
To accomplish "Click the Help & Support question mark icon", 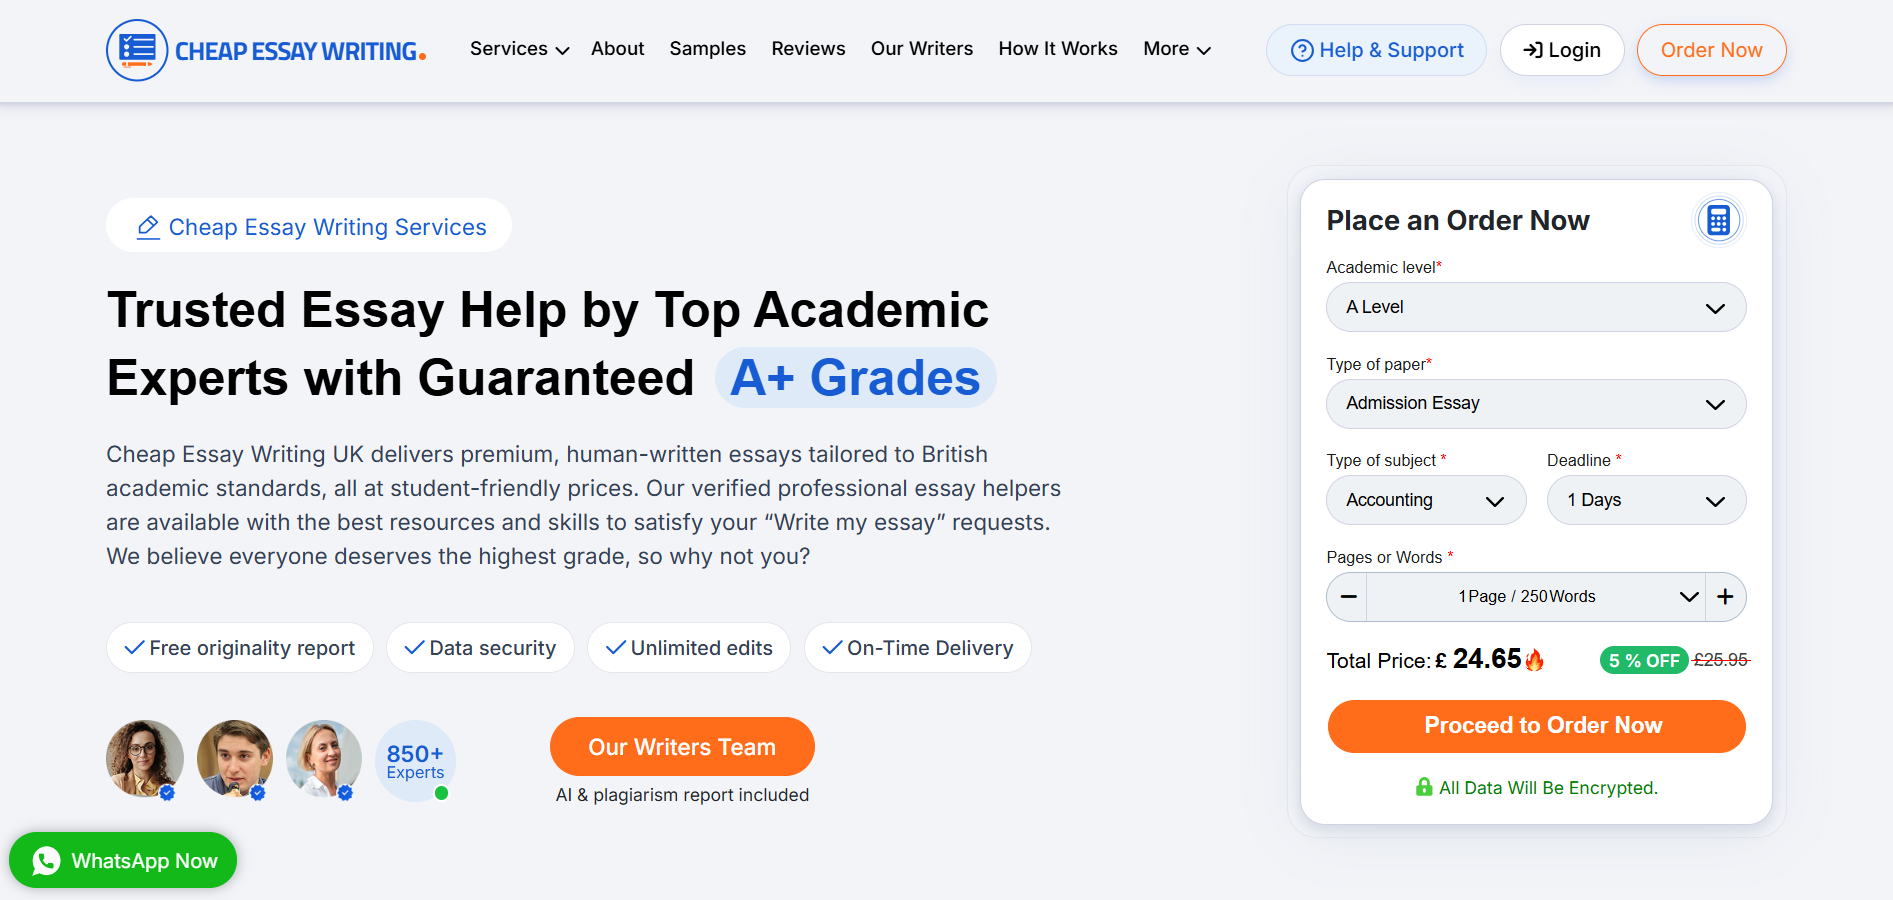I will tap(1301, 49).
